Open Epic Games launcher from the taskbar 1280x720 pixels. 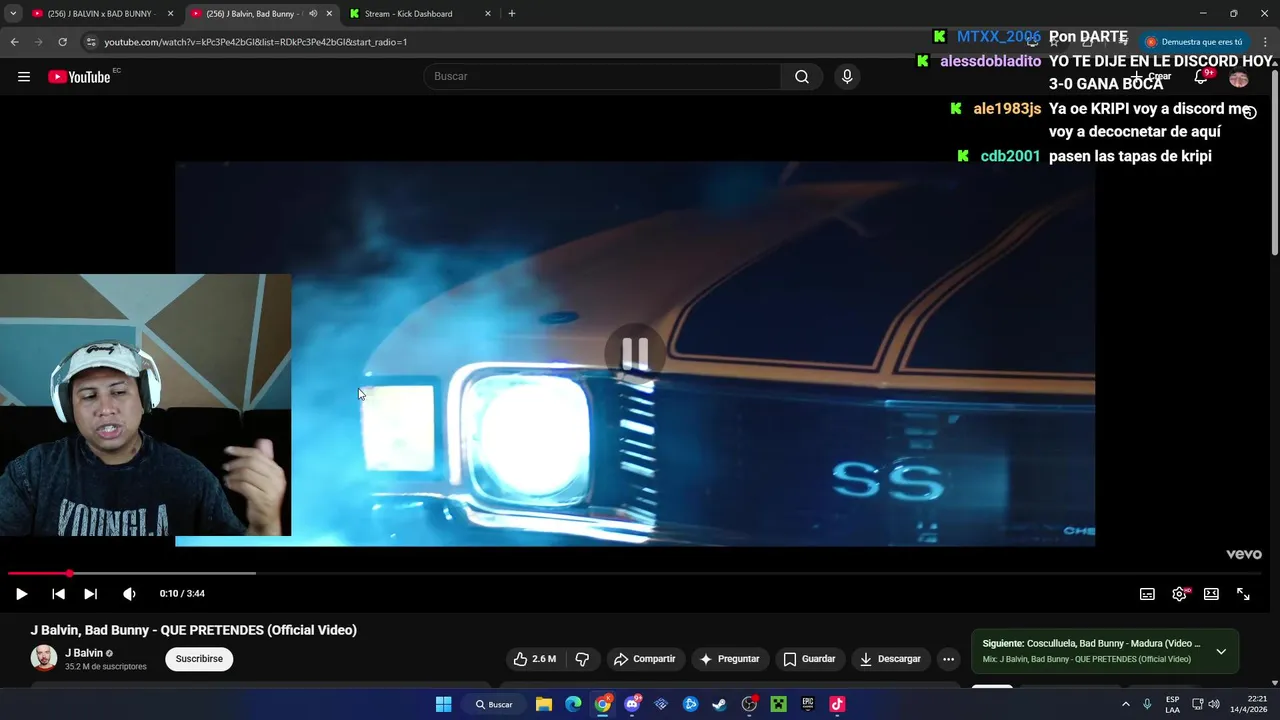coord(808,704)
